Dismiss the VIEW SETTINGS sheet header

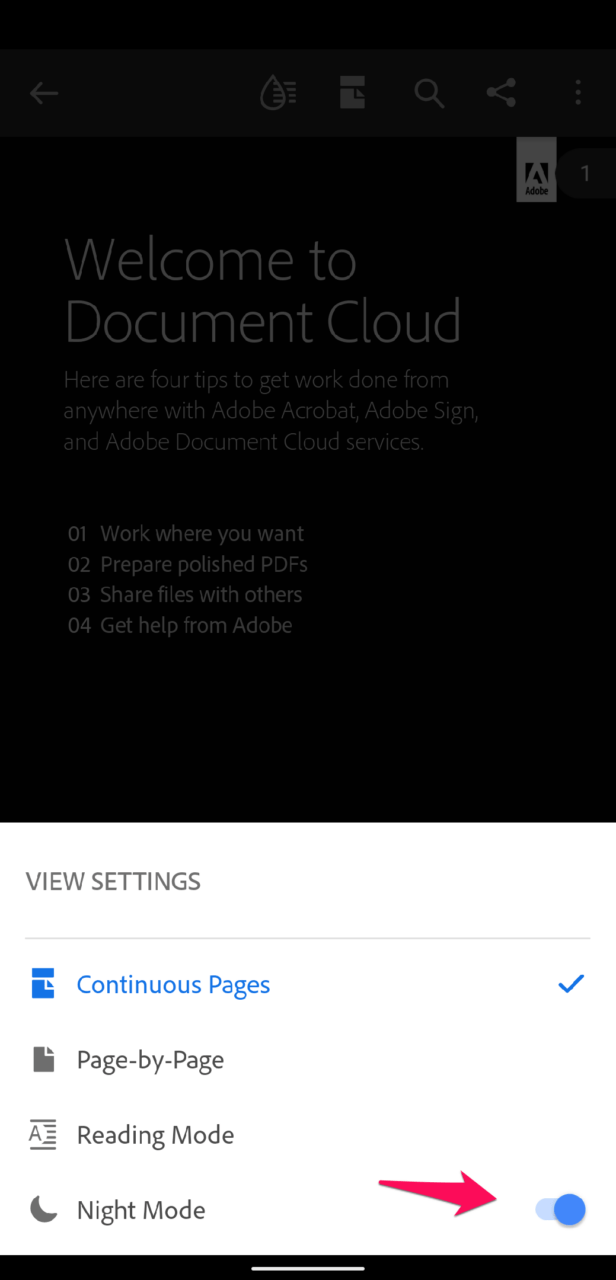(113, 881)
